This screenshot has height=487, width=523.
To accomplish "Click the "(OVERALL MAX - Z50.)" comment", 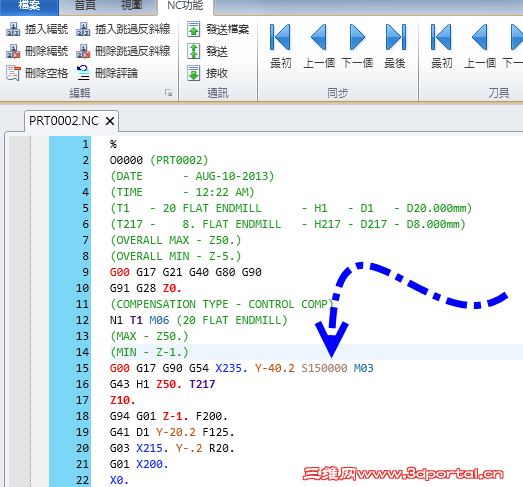I will click(176, 240).
